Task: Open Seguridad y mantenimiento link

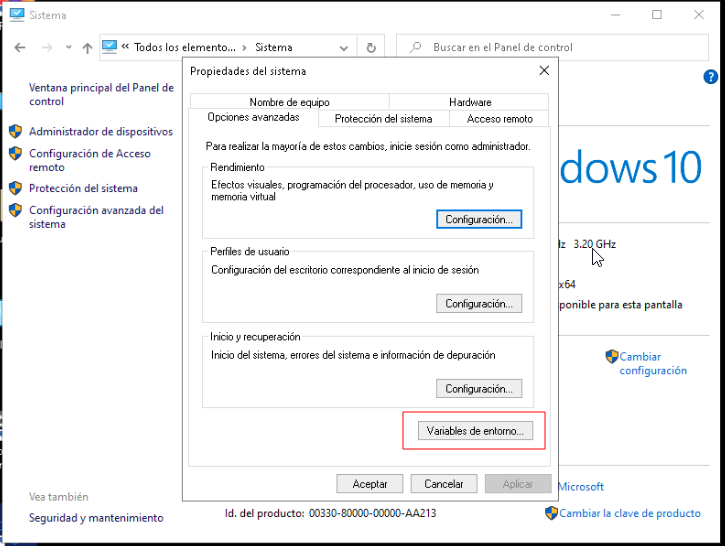Action: coord(96,518)
